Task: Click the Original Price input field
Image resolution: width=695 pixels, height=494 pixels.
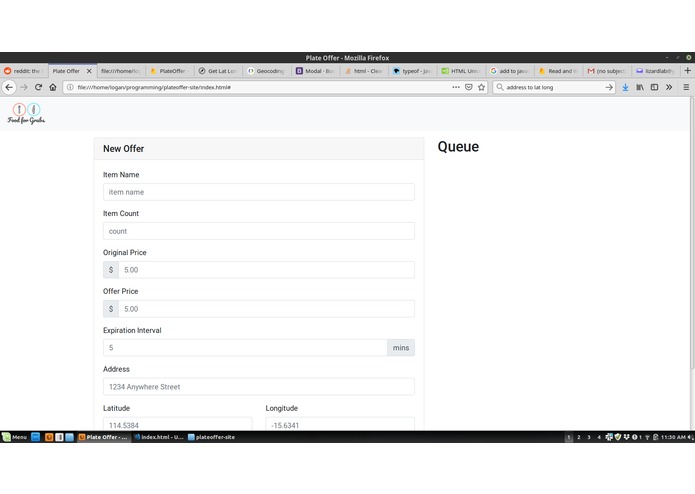Action: coord(266,270)
